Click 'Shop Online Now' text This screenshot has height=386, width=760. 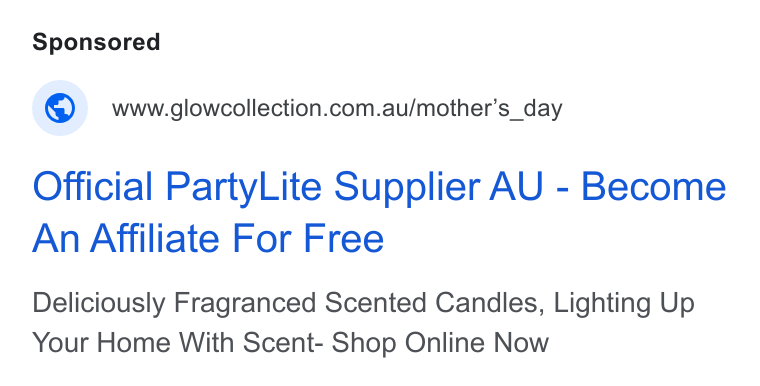point(440,342)
